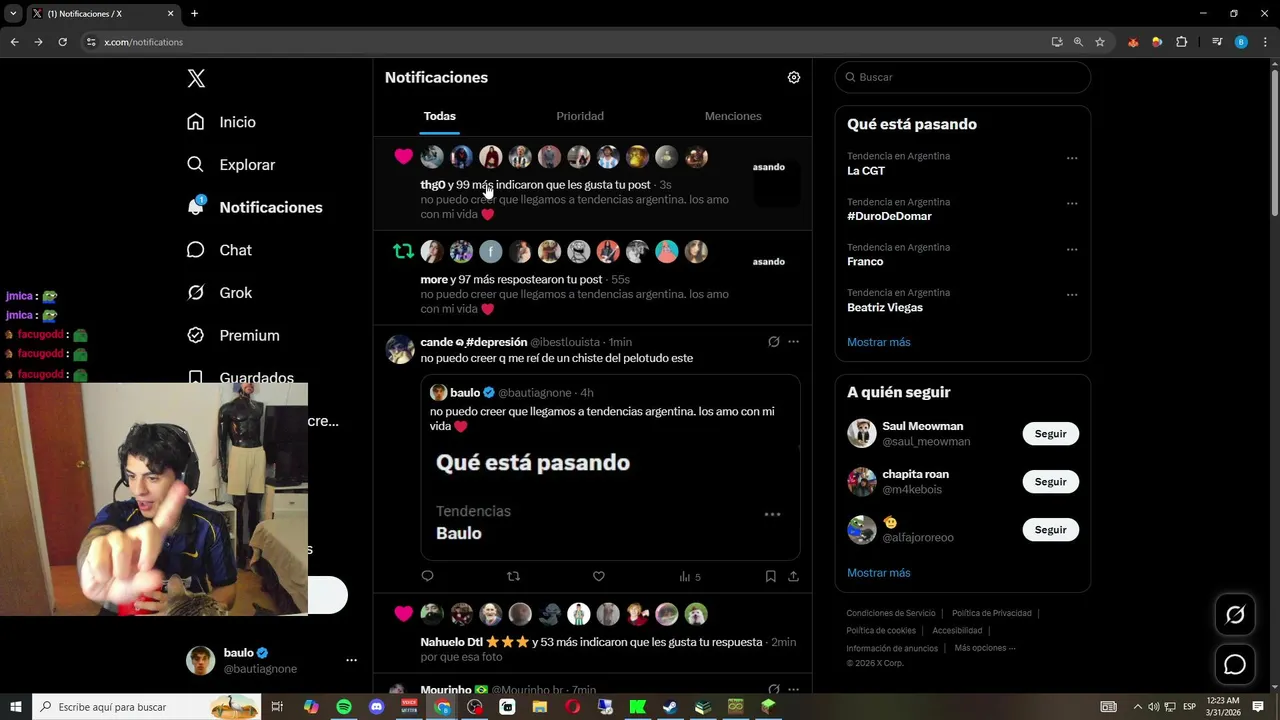Open the Premium page
Screen dimensions: 1280x720
click(233, 336)
